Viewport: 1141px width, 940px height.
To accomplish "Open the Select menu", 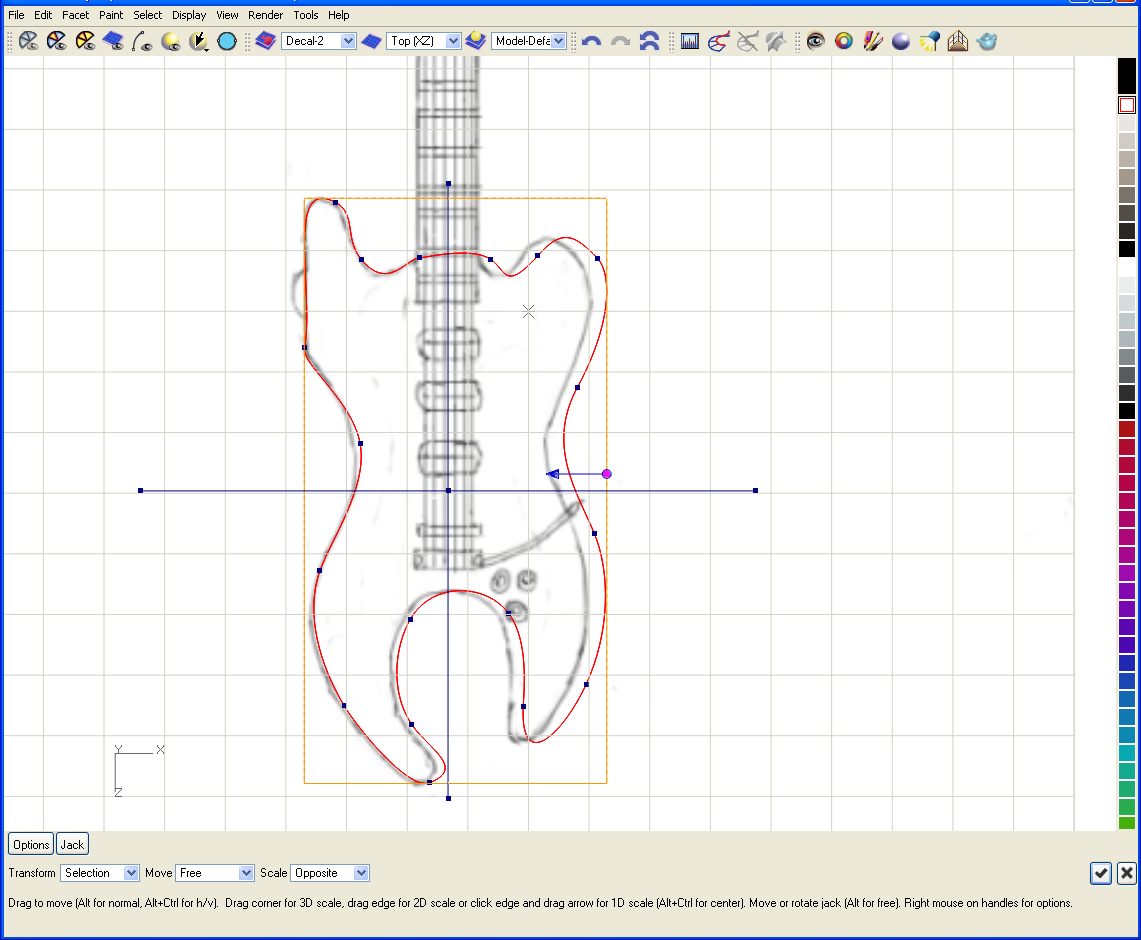I will pyautogui.click(x=147, y=15).
